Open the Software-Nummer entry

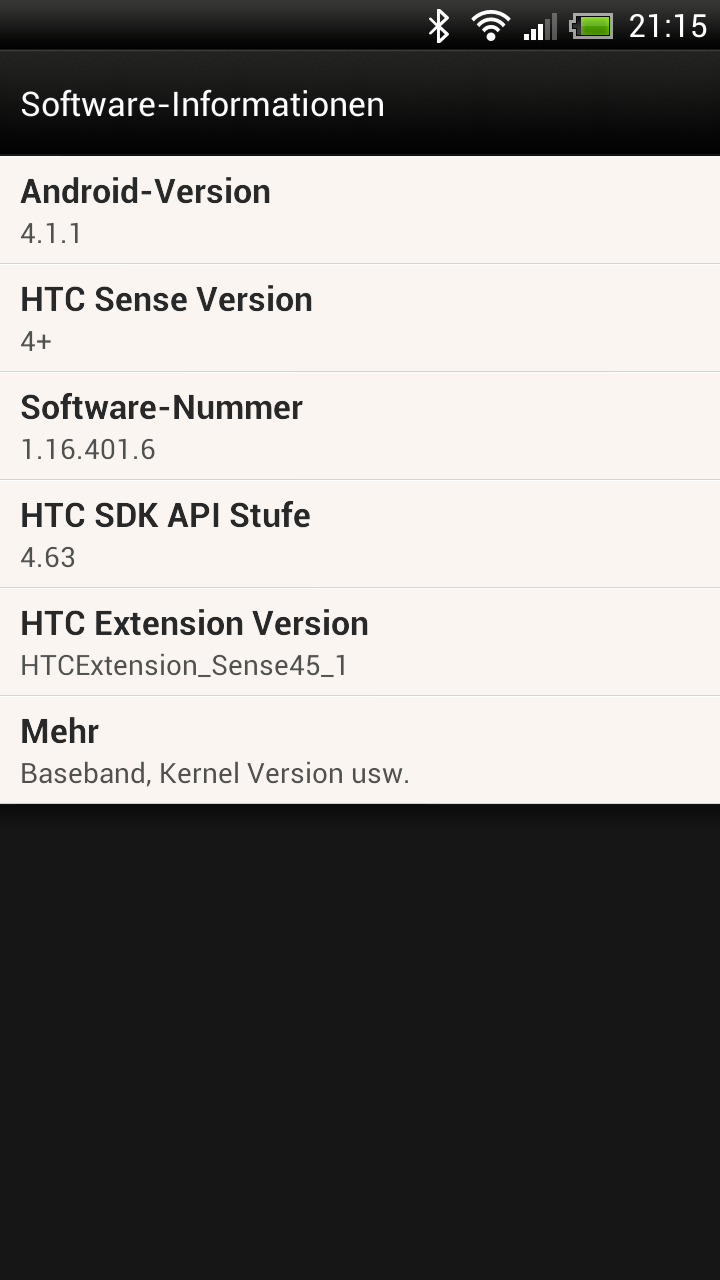tap(360, 426)
